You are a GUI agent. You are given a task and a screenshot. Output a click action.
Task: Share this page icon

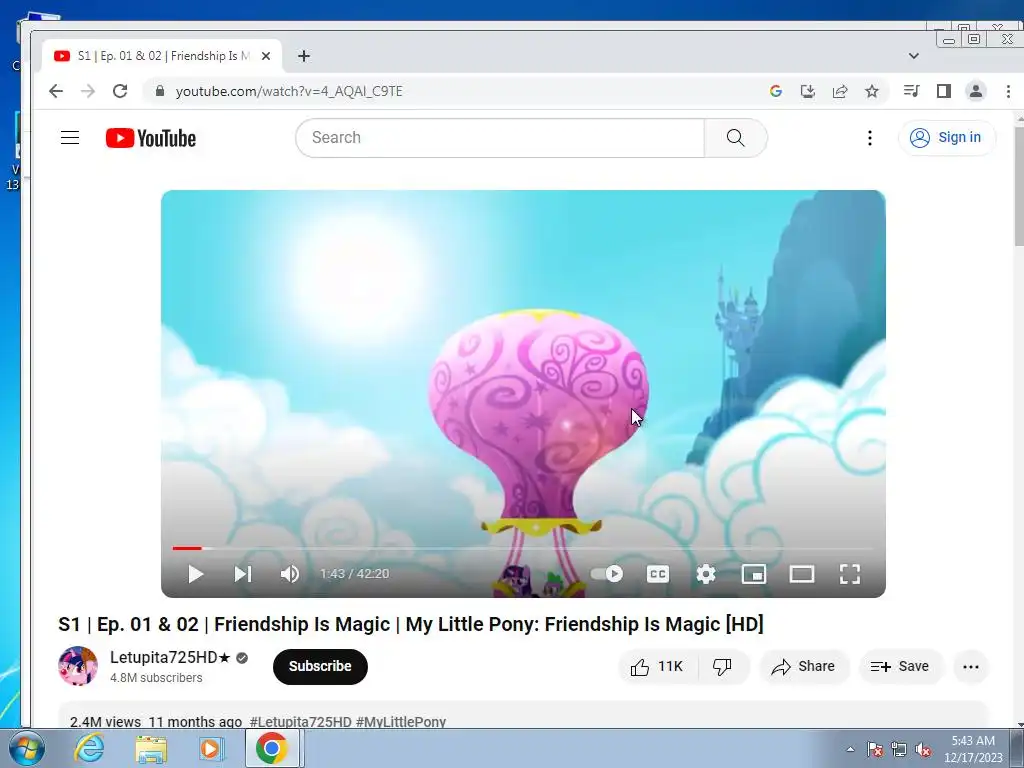840,91
